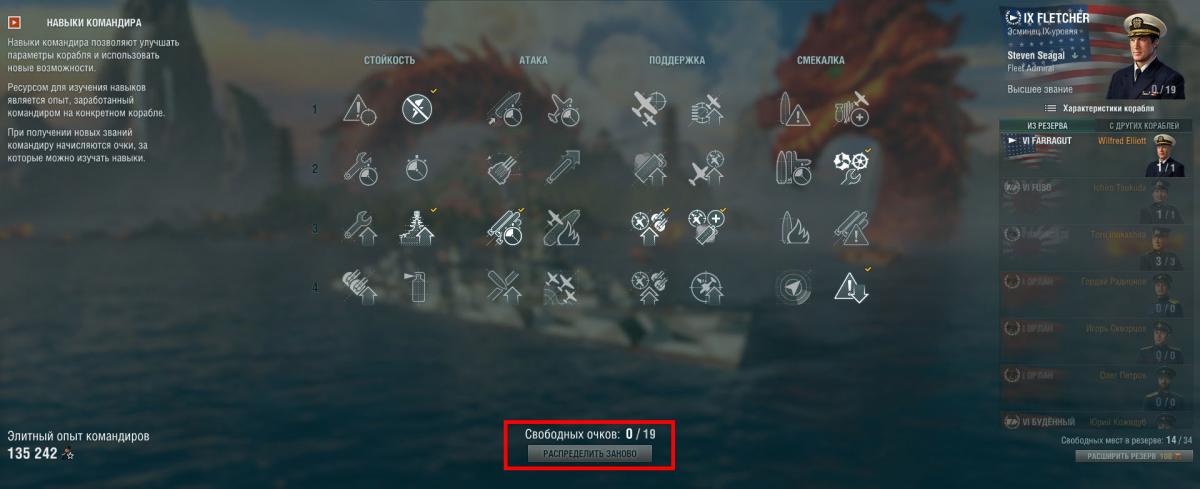Viewport: 1200px width, 489px height.
Task: Click the checked crossed-out Preventive Maintenance skill
Action: (417, 109)
